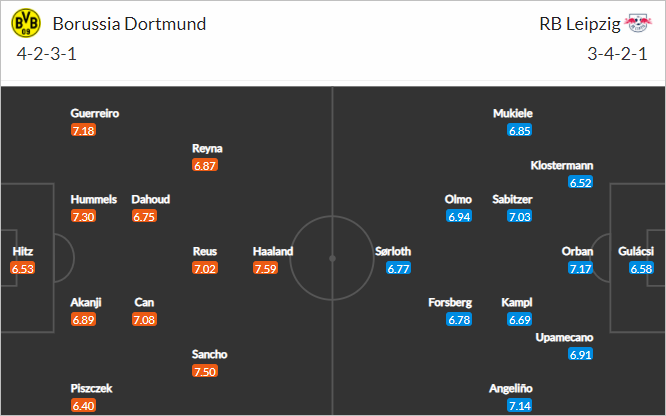
Task: Click Sabitzer's 7.03 rating badge
Action: [x=519, y=216]
